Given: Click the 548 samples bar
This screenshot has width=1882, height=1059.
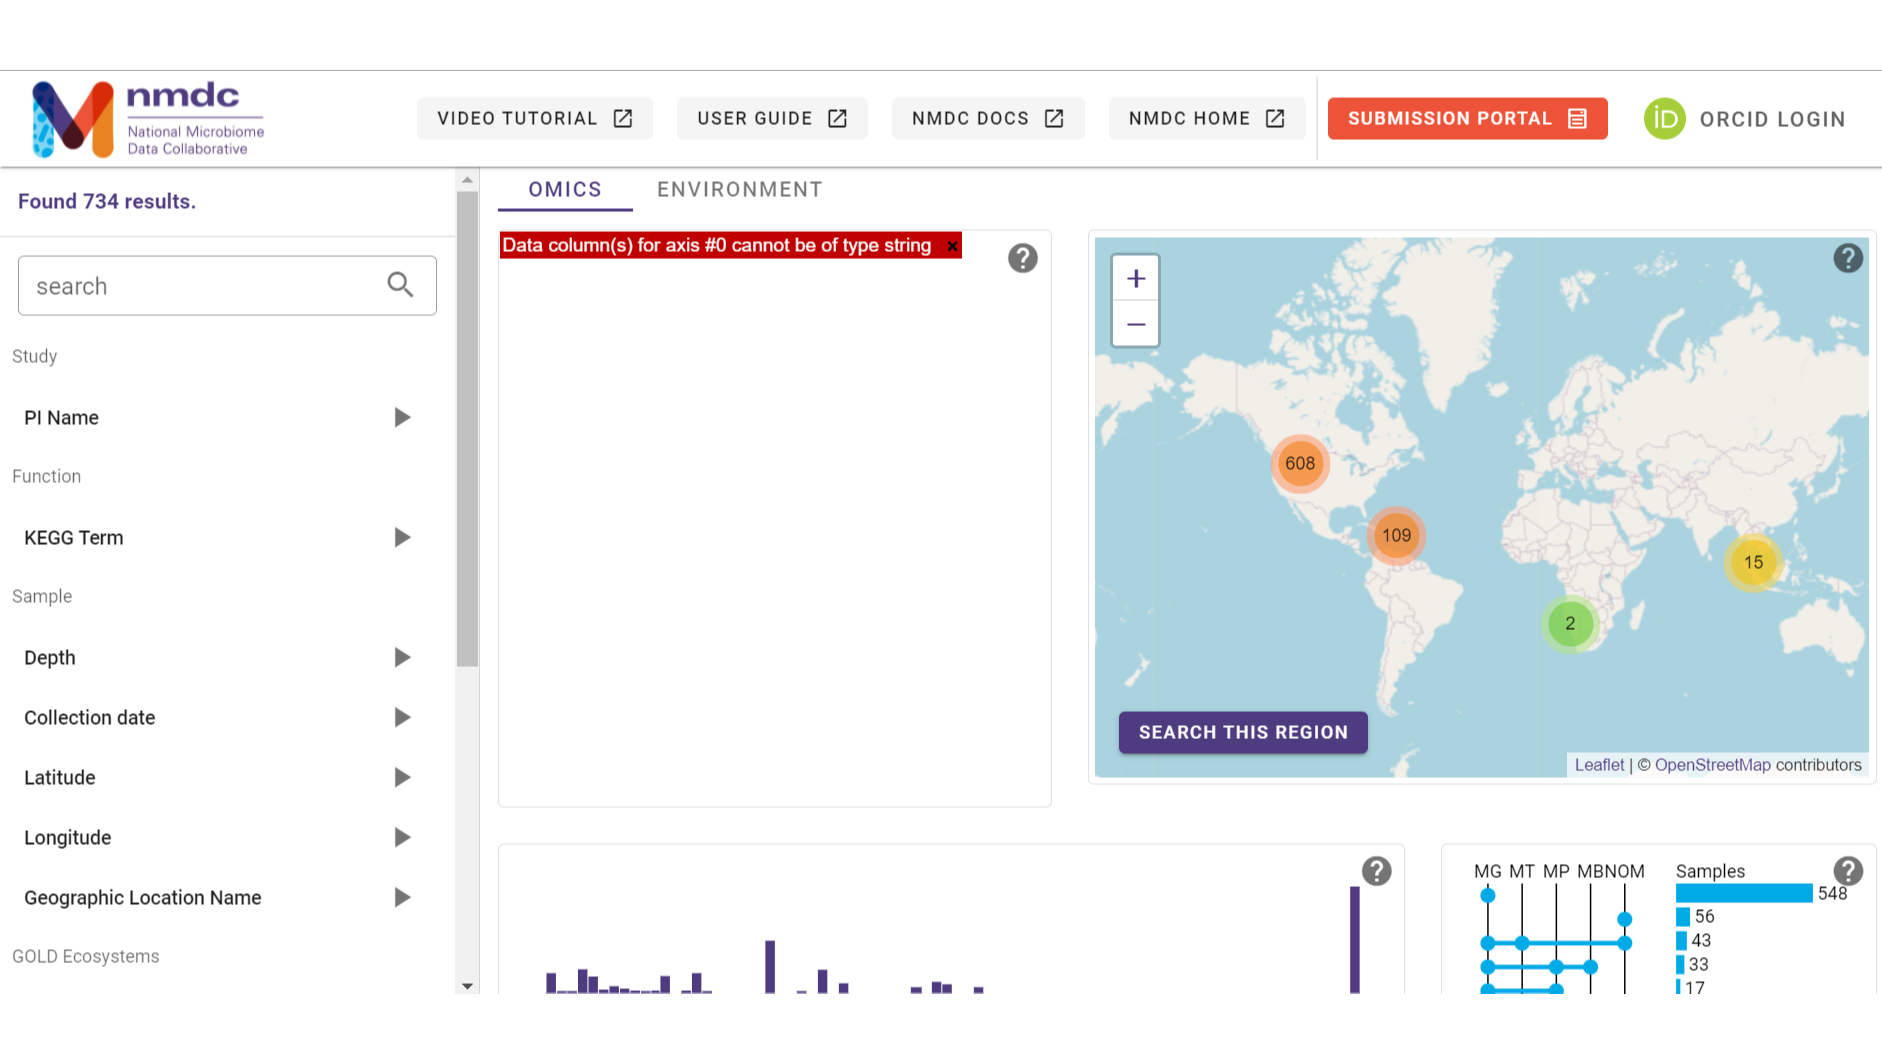Looking at the screenshot, I should [x=1744, y=893].
